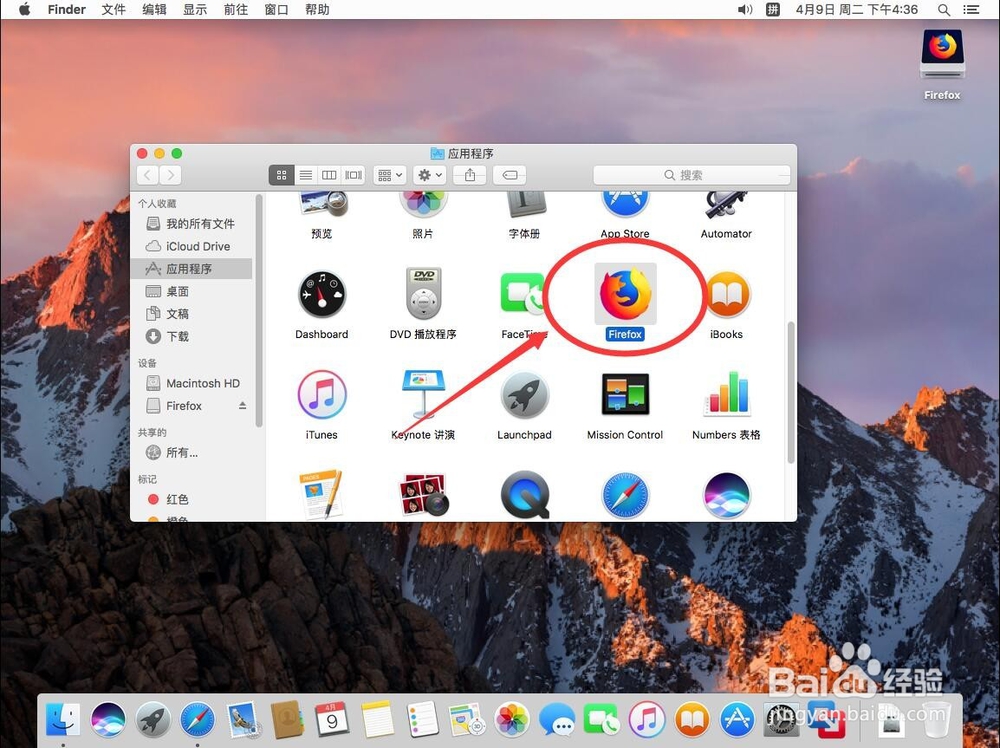1000x748 pixels.
Task: Open Photos from the Dock
Action: coord(512,720)
